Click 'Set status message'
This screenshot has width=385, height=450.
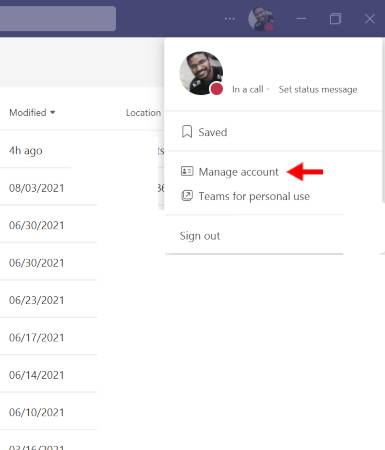click(318, 89)
